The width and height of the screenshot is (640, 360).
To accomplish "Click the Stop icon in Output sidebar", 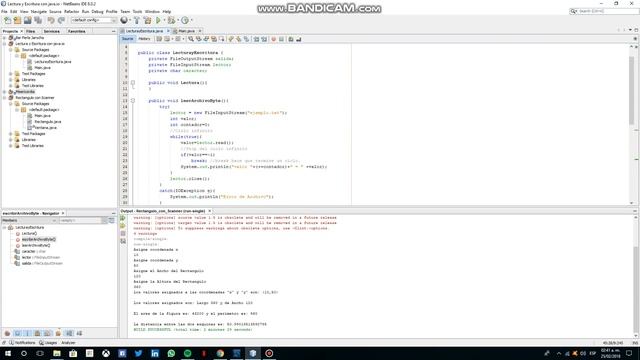I will pyautogui.click(x=123, y=233).
